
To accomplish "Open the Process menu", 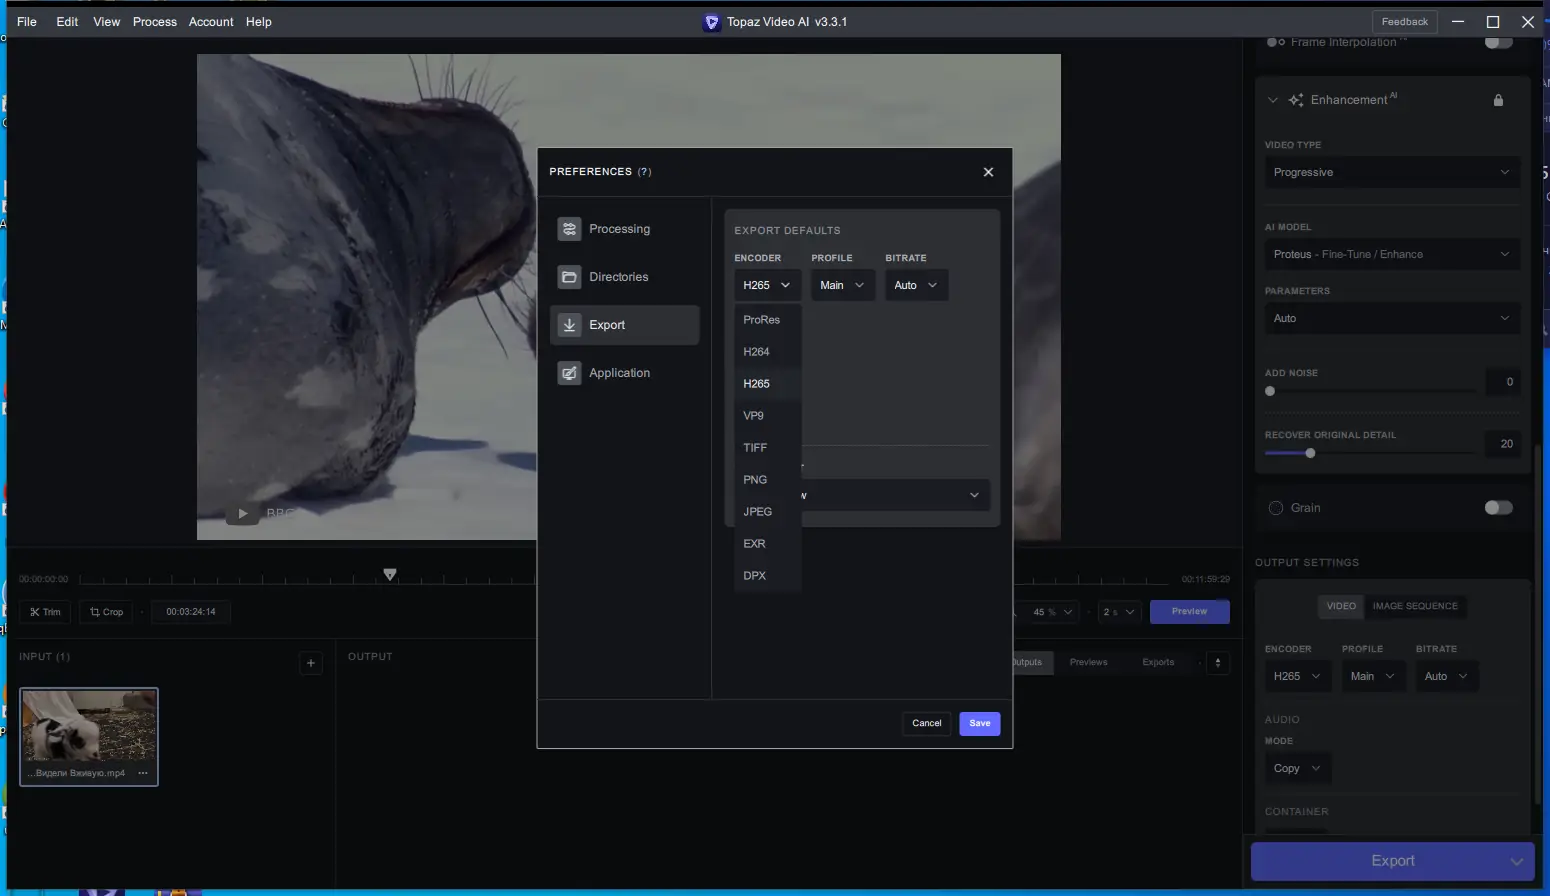I will click(155, 22).
